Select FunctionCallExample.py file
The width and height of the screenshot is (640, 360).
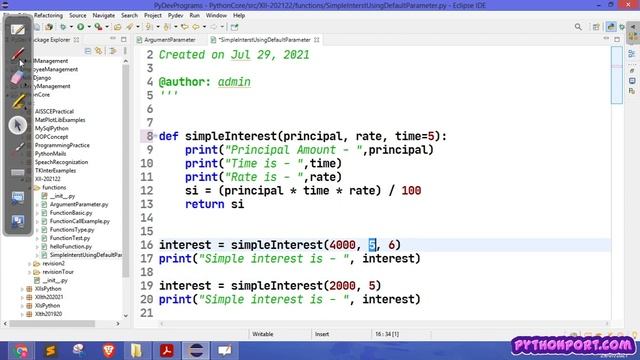[80, 221]
